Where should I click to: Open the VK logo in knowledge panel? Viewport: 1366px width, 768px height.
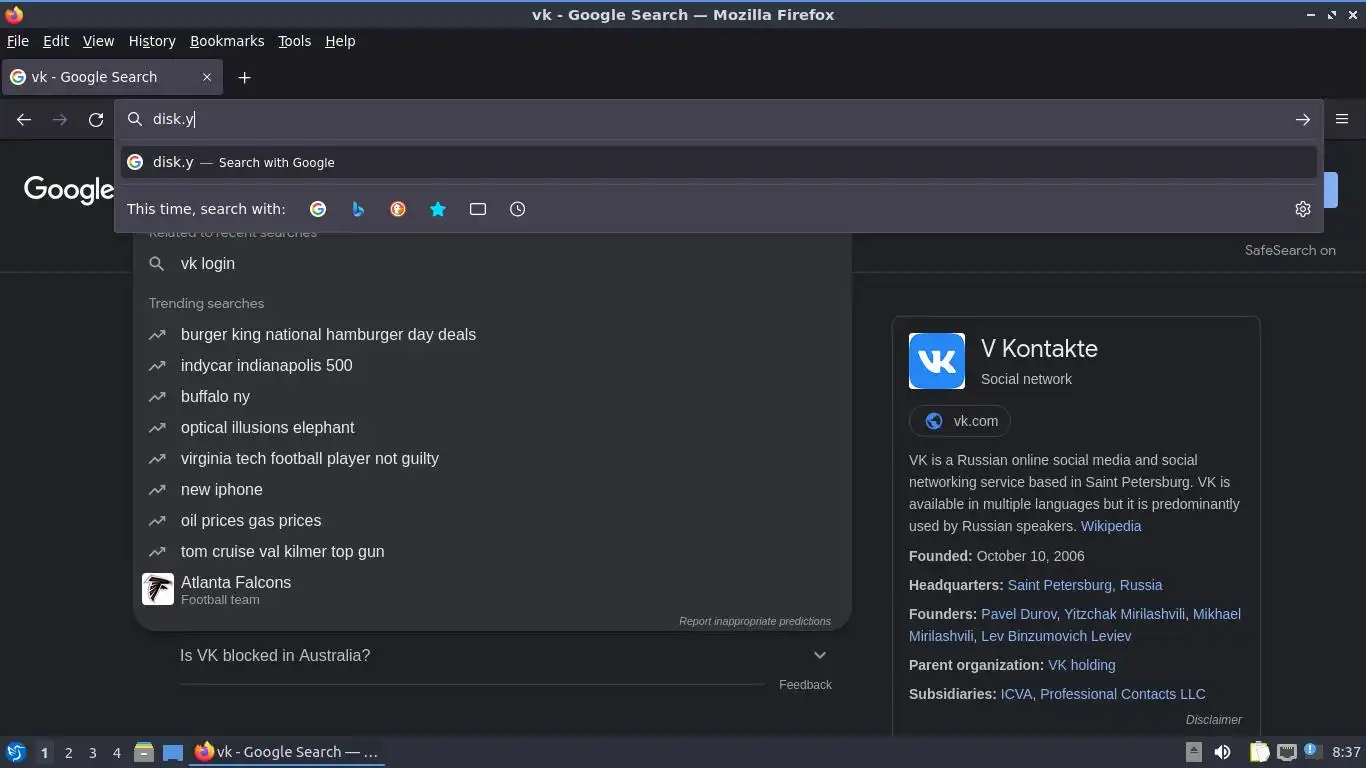(937, 361)
